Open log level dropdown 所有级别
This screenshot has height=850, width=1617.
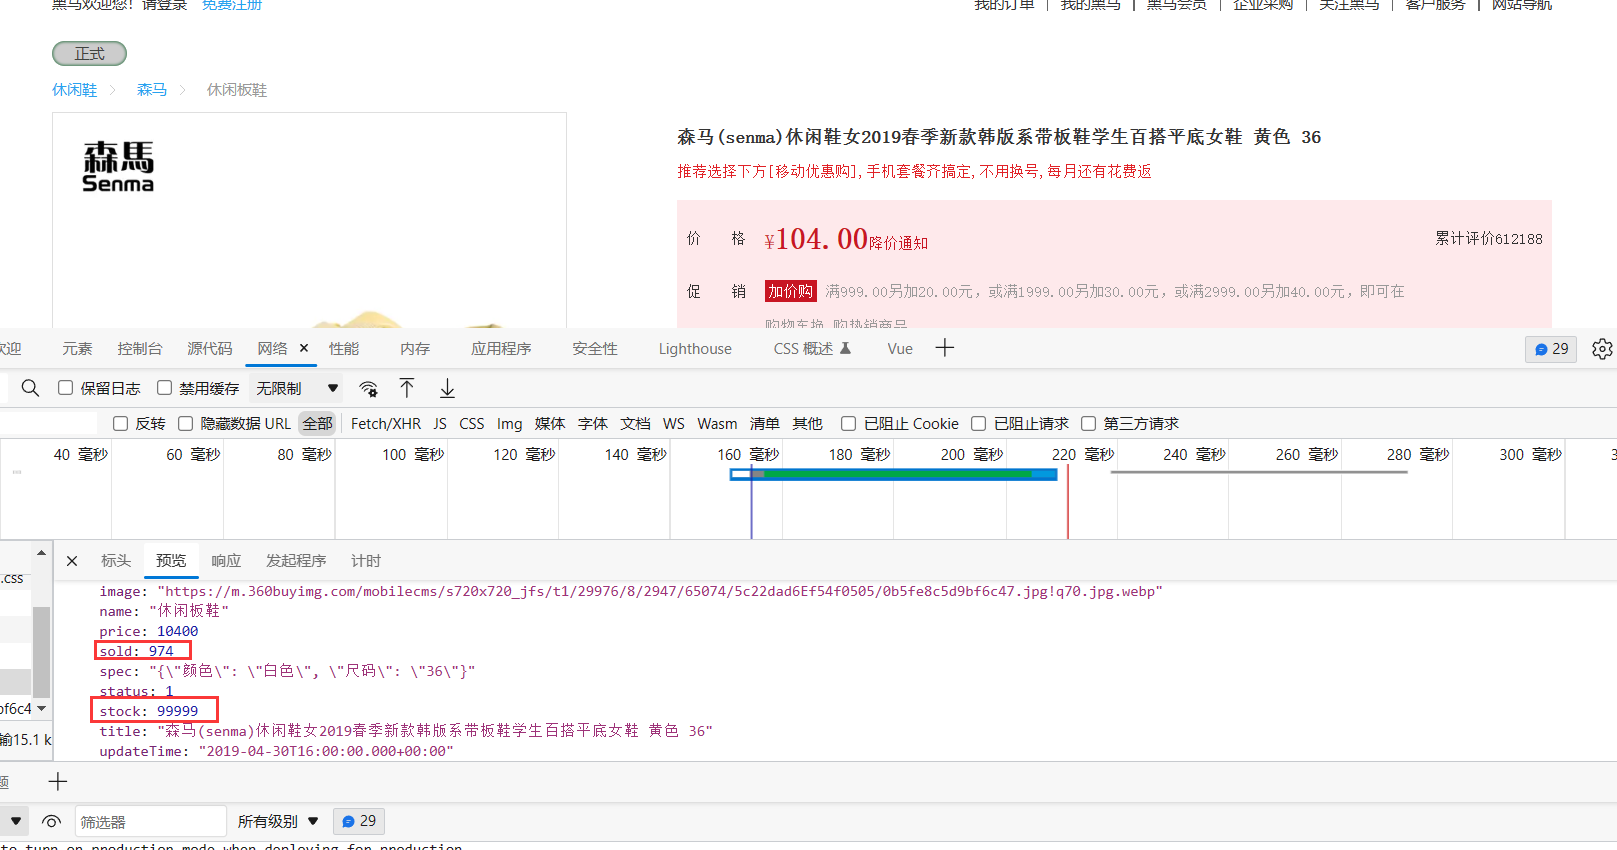pos(278,821)
